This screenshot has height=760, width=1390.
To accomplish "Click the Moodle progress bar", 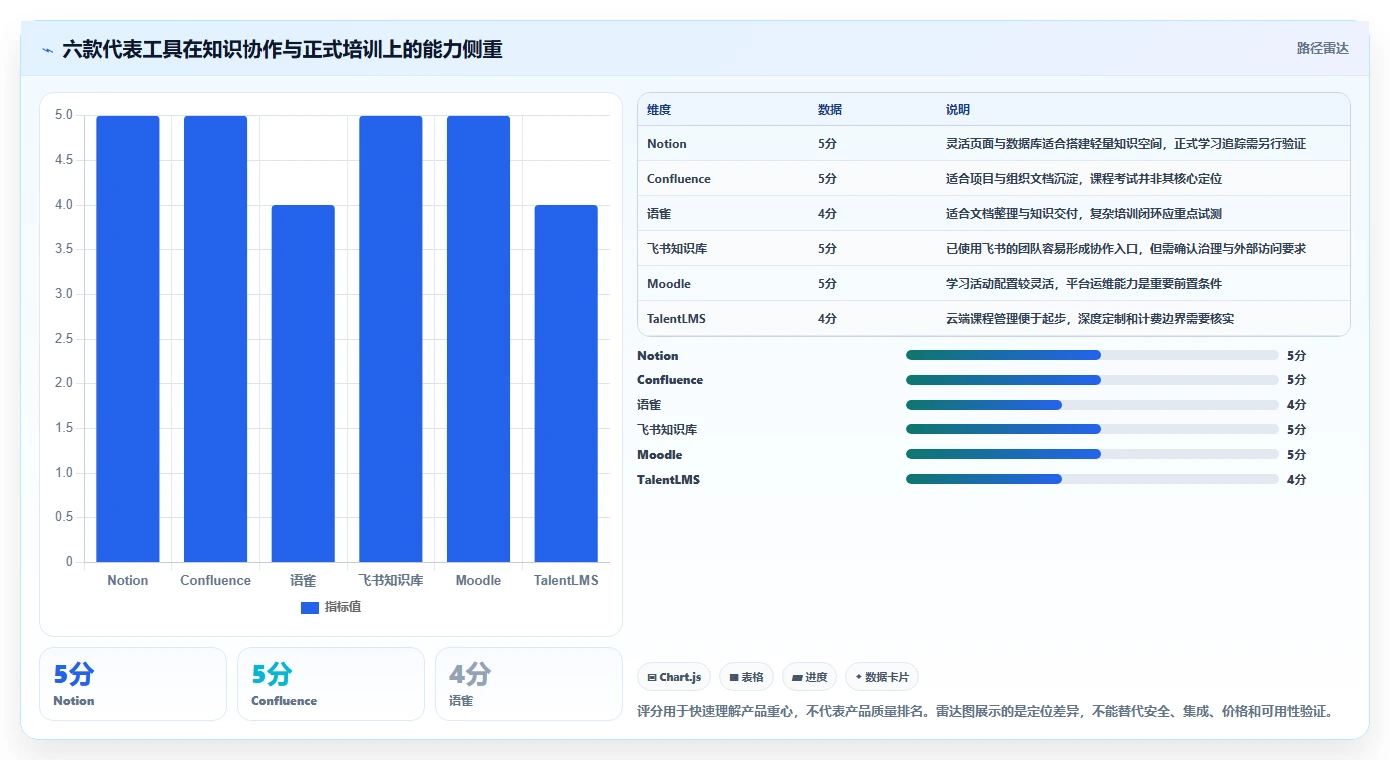I will point(1092,455).
